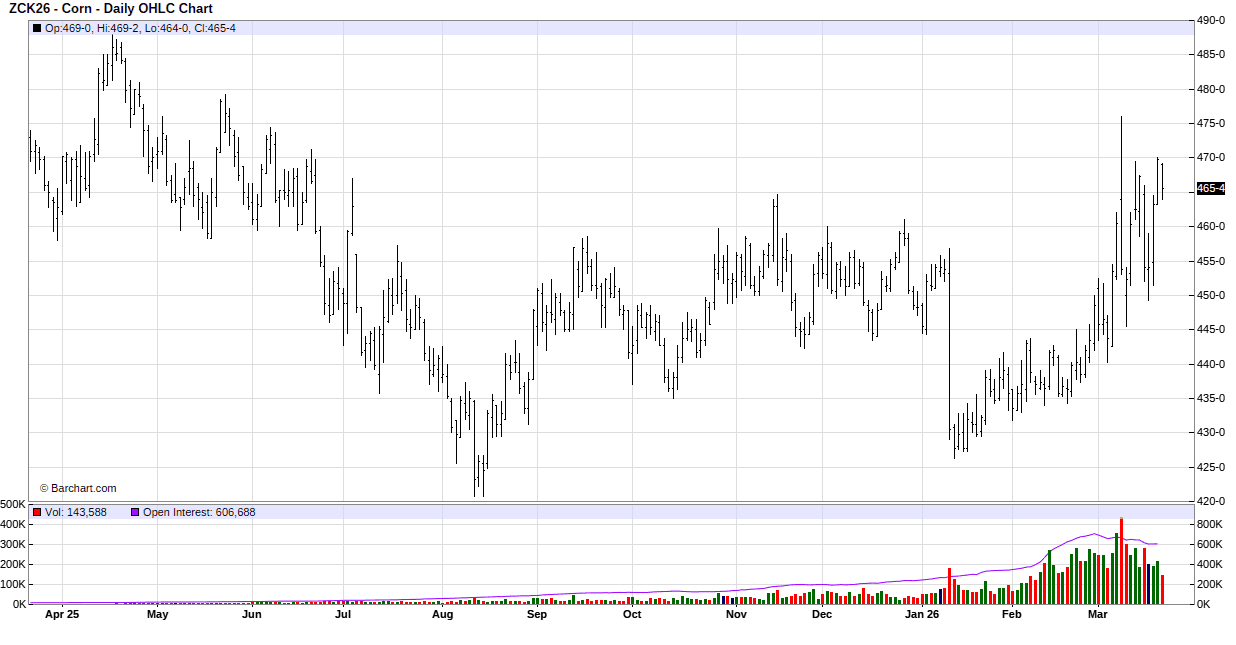Click the OHLC values readout line
Image resolution: width=1236 pixels, height=645 pixels.
(140, 28)
